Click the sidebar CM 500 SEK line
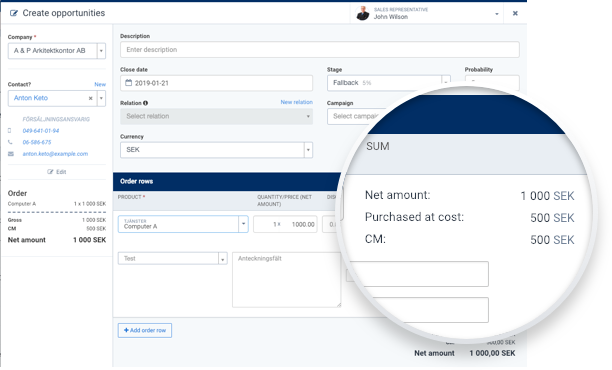Viewport: 612px width, 370px height. pyautogui.click(x=57, y=229)
